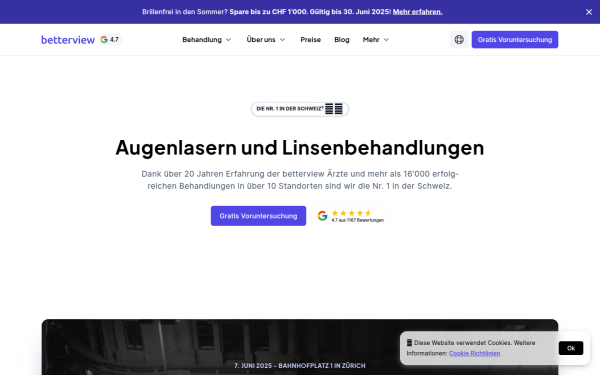Click the Google G logo in the reviews widget
Screen dimensions: 600x375
(x=322, y=216)
